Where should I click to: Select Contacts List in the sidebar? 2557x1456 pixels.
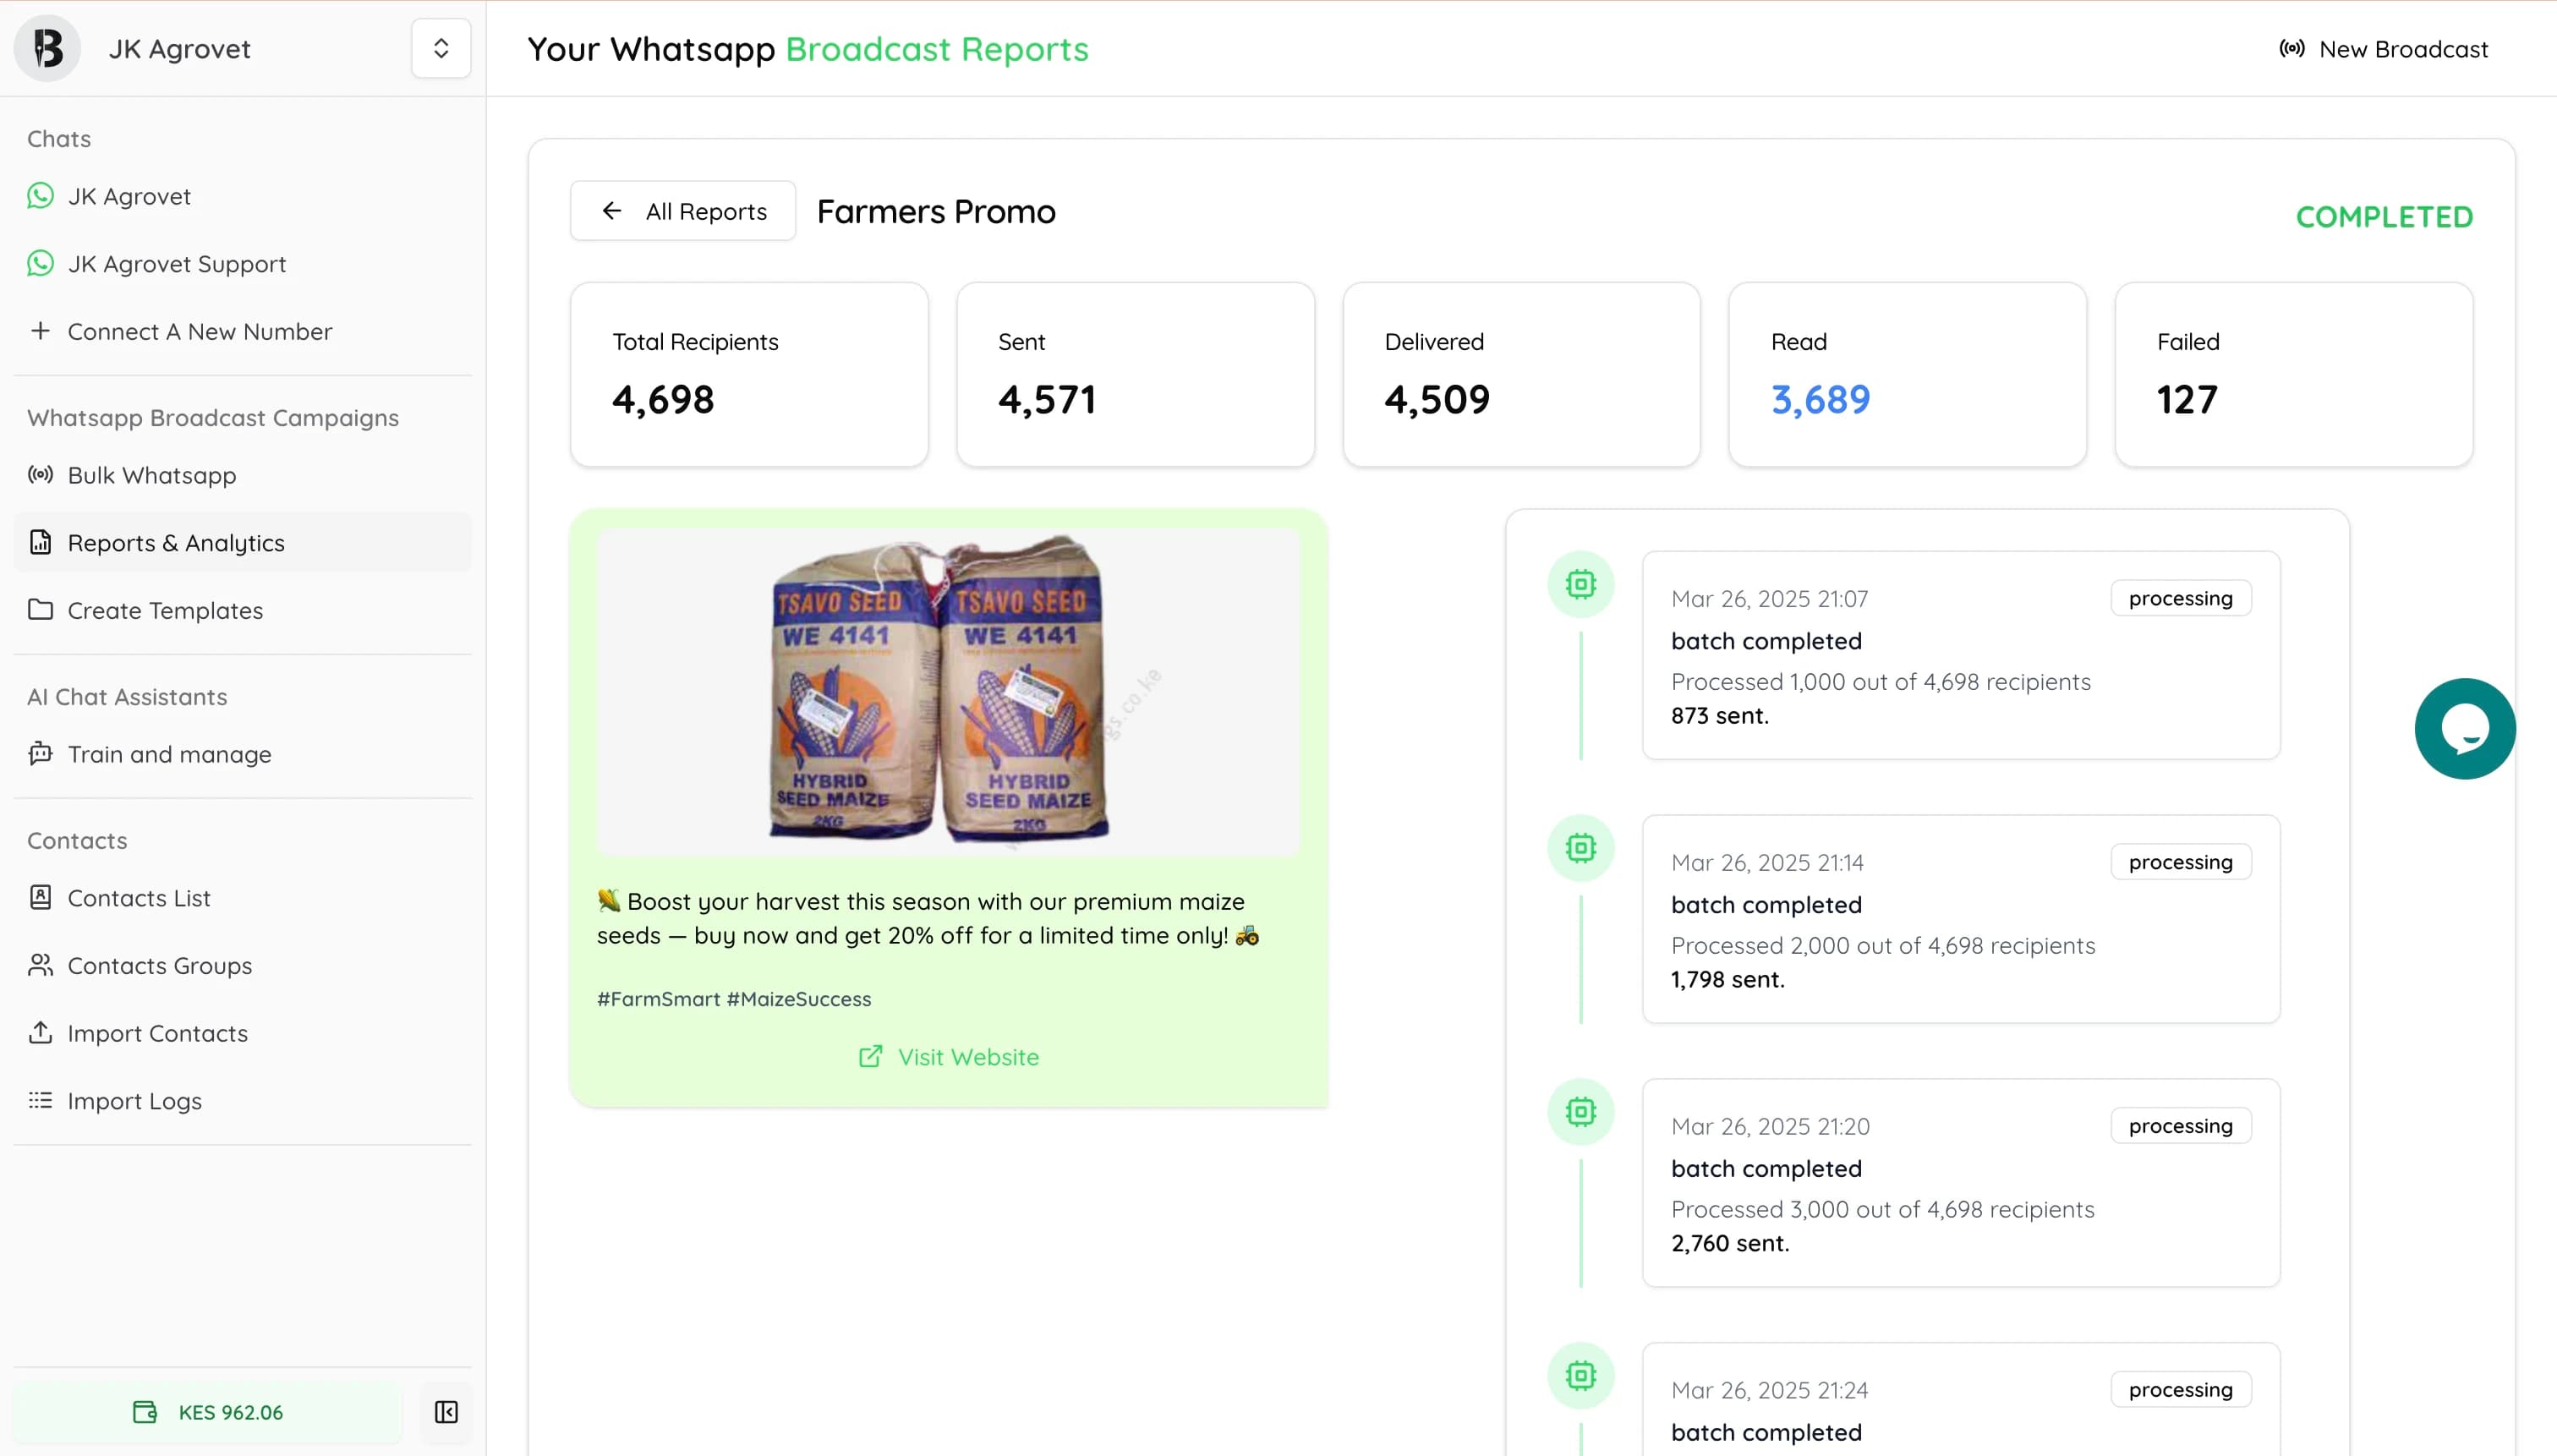[139, 898]
